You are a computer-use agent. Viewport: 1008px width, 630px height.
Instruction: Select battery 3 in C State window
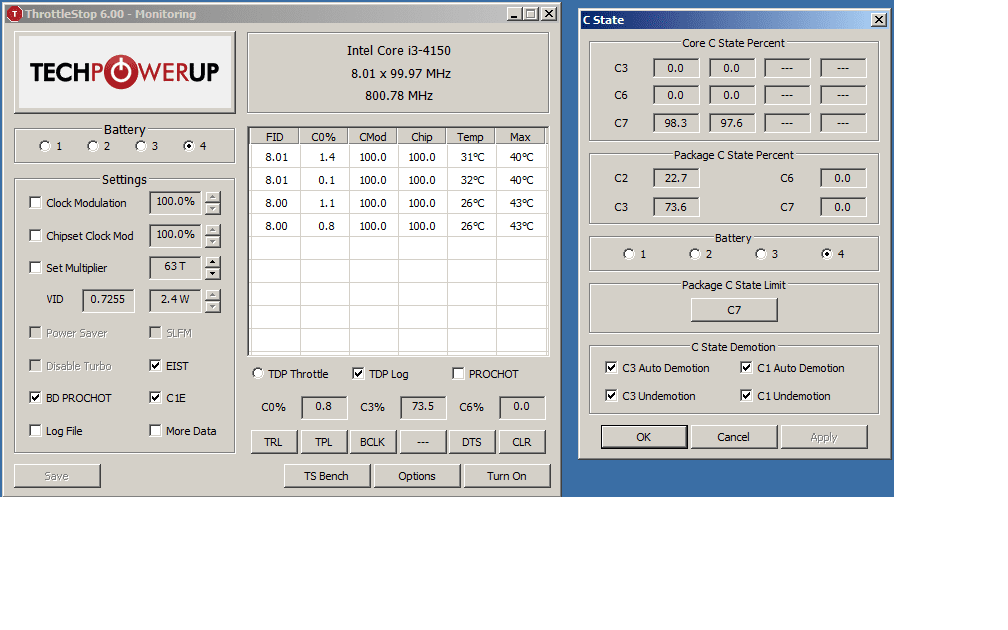pos(761,254)
